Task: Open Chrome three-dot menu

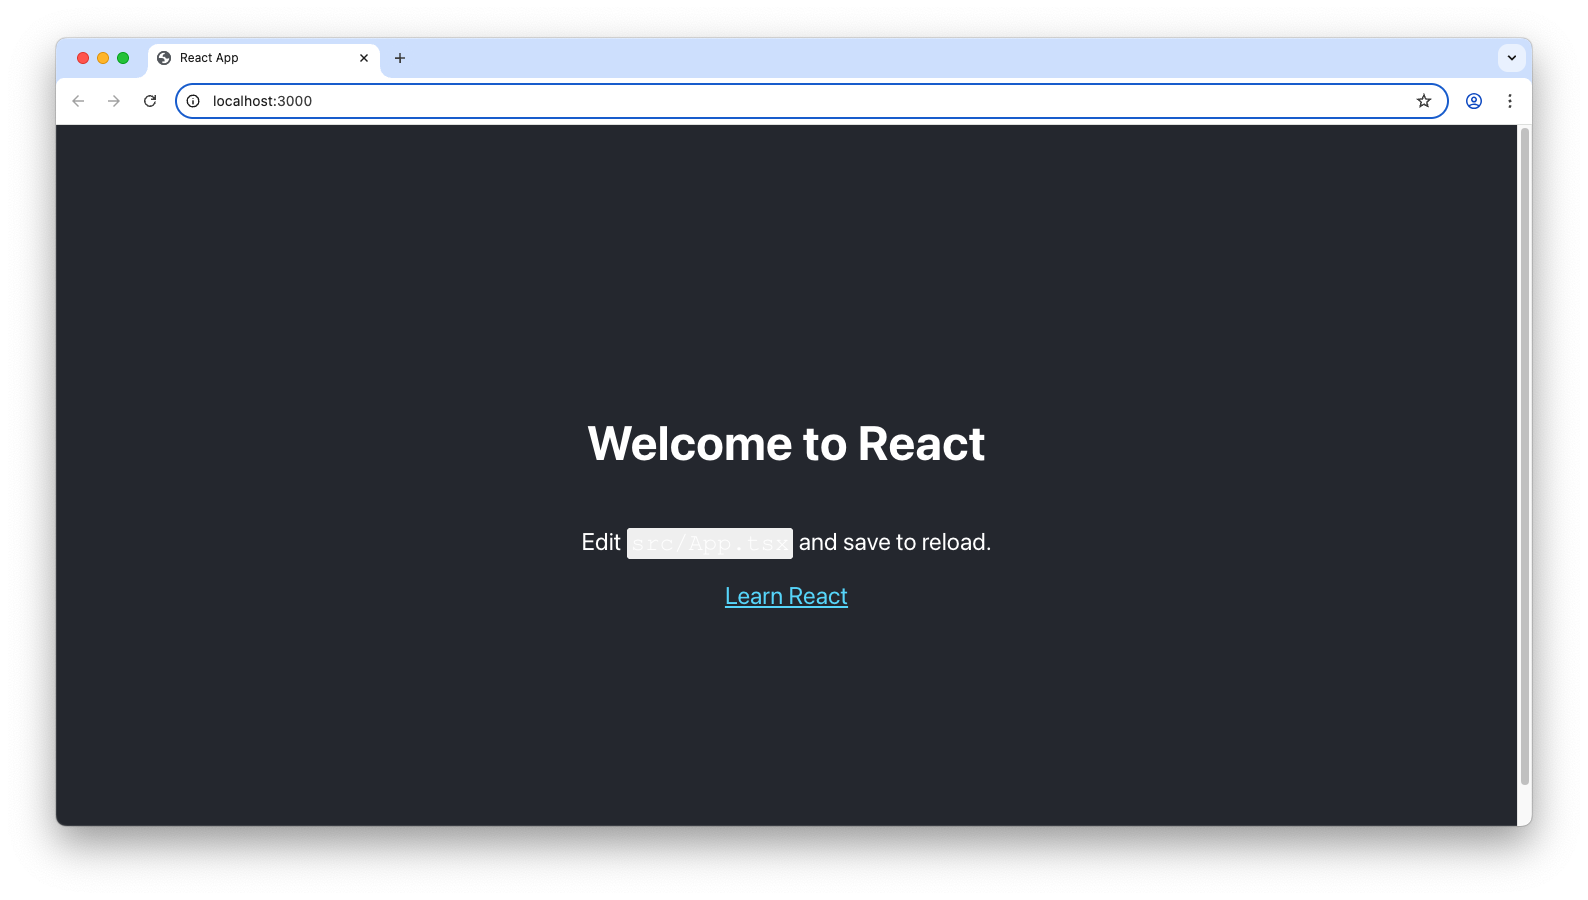Action: tap(1510, 101)
